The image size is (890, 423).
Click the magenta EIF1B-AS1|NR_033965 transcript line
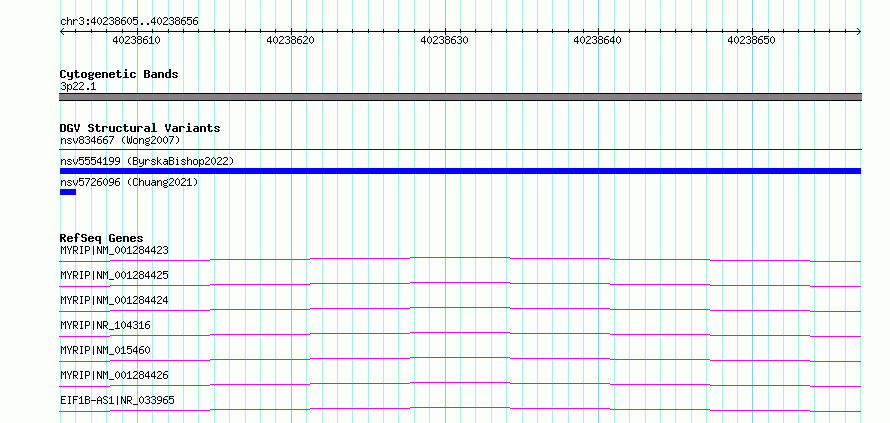point(460,409)
